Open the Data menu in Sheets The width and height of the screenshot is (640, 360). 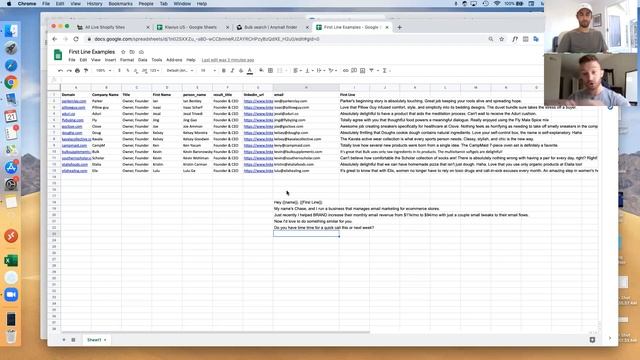142,60
